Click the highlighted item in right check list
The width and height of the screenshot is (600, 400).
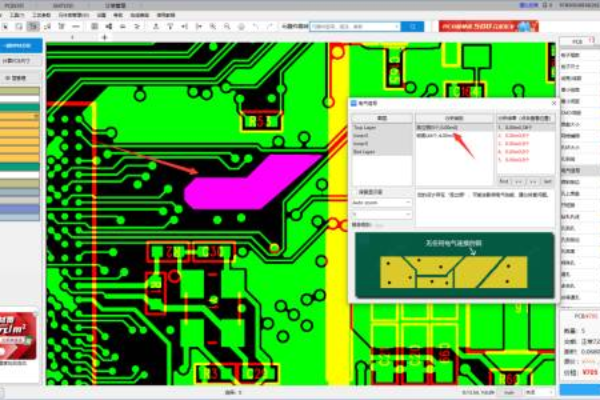point(579,170)
